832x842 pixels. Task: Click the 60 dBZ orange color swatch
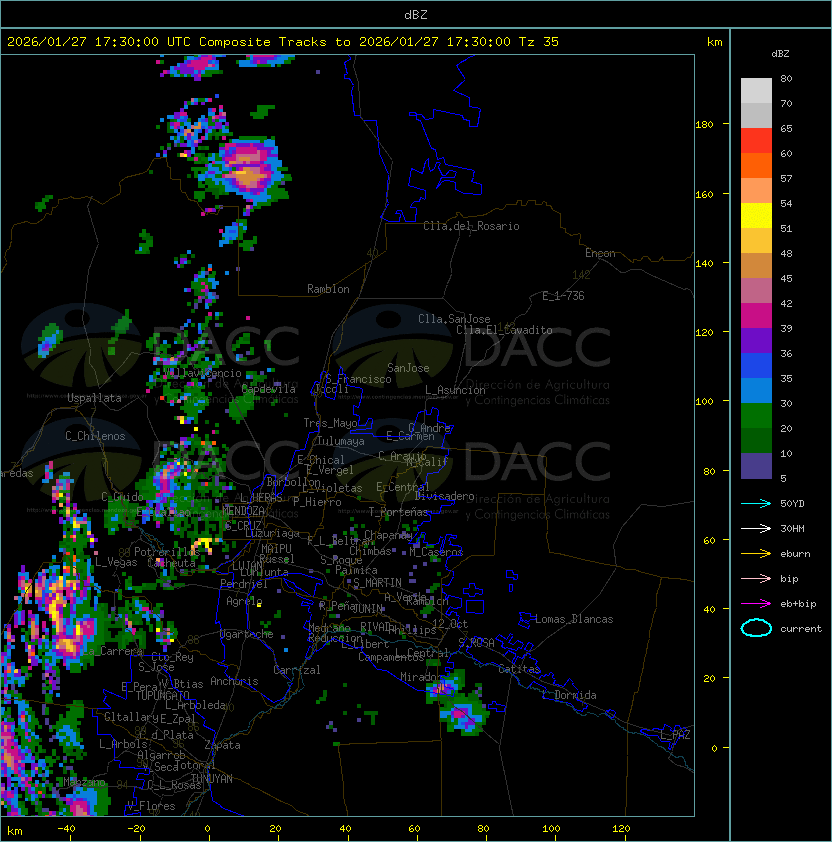(756, 166)
